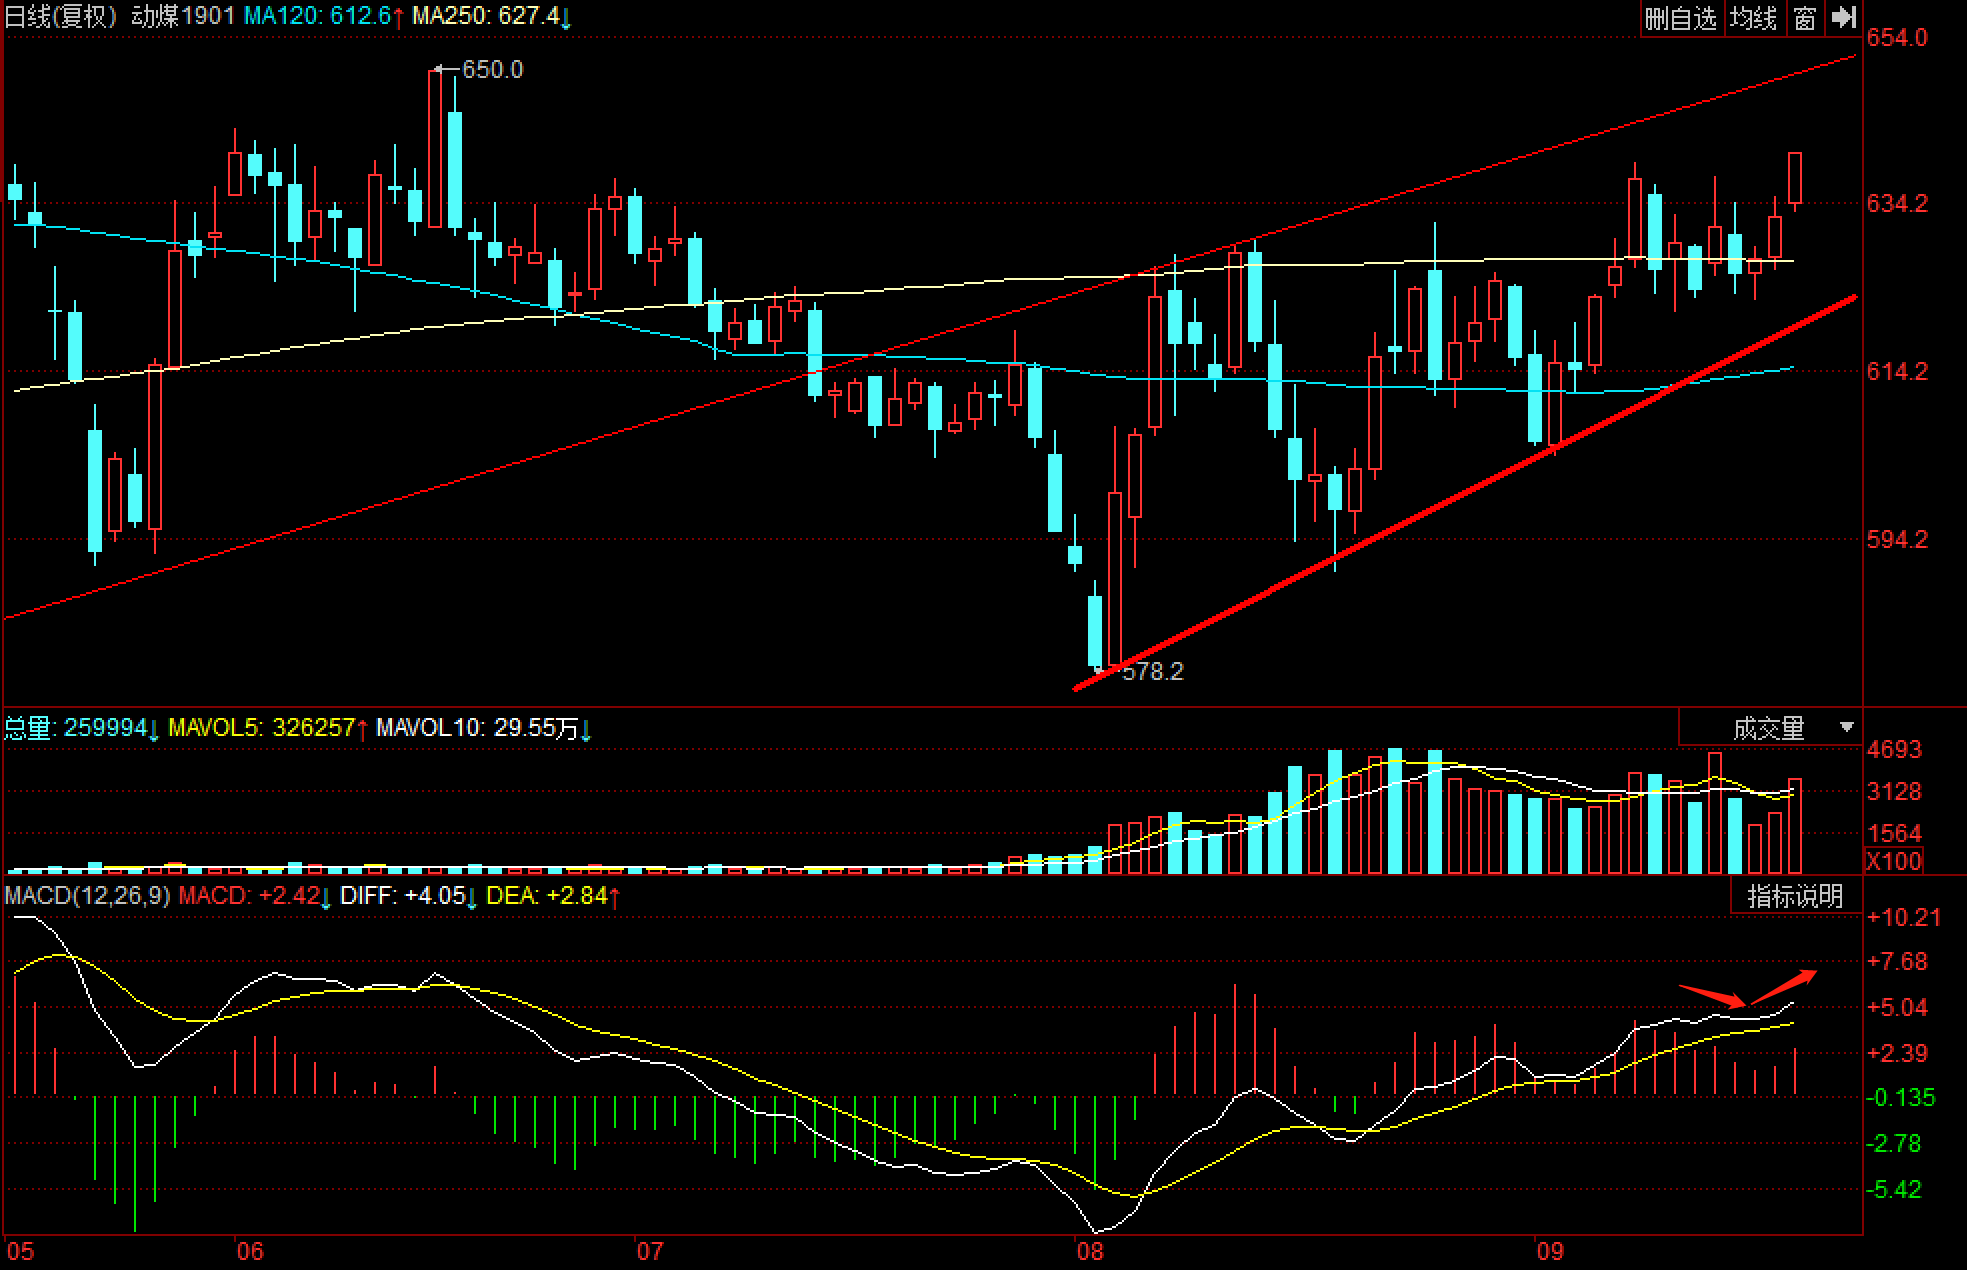Click the +10.21 MACD axis value
Image resolution: width=1967 pixels, height=1270 pixels.
[x=1904, y=918]
